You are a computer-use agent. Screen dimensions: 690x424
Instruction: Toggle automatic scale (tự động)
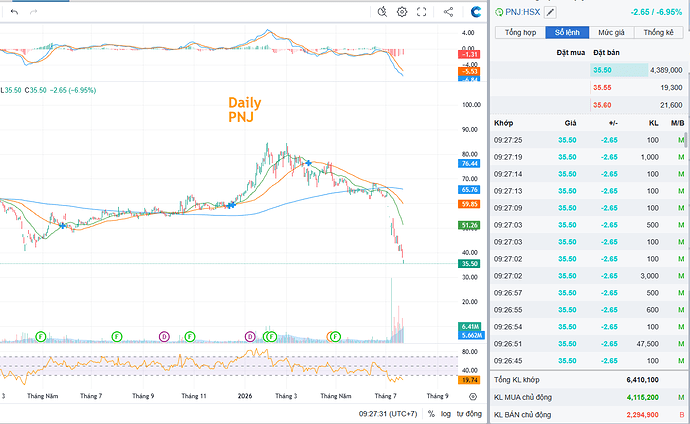click(x=469, y=414)
